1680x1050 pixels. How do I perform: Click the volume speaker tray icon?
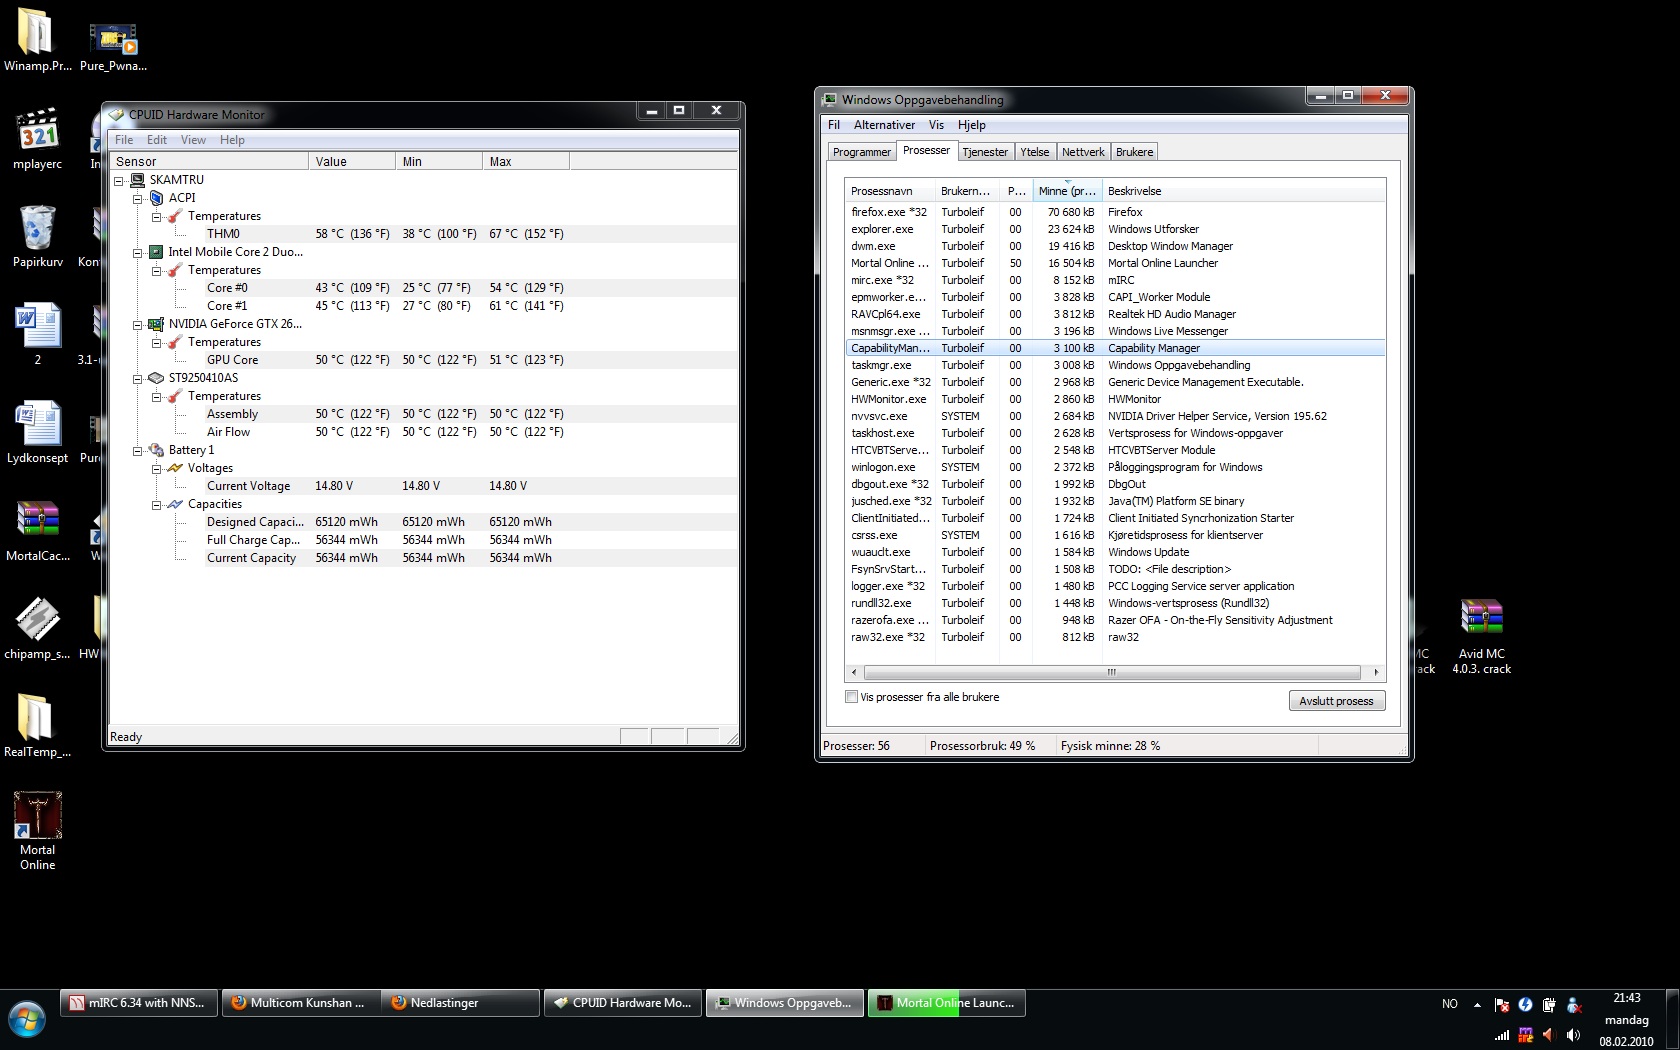1573,1035
